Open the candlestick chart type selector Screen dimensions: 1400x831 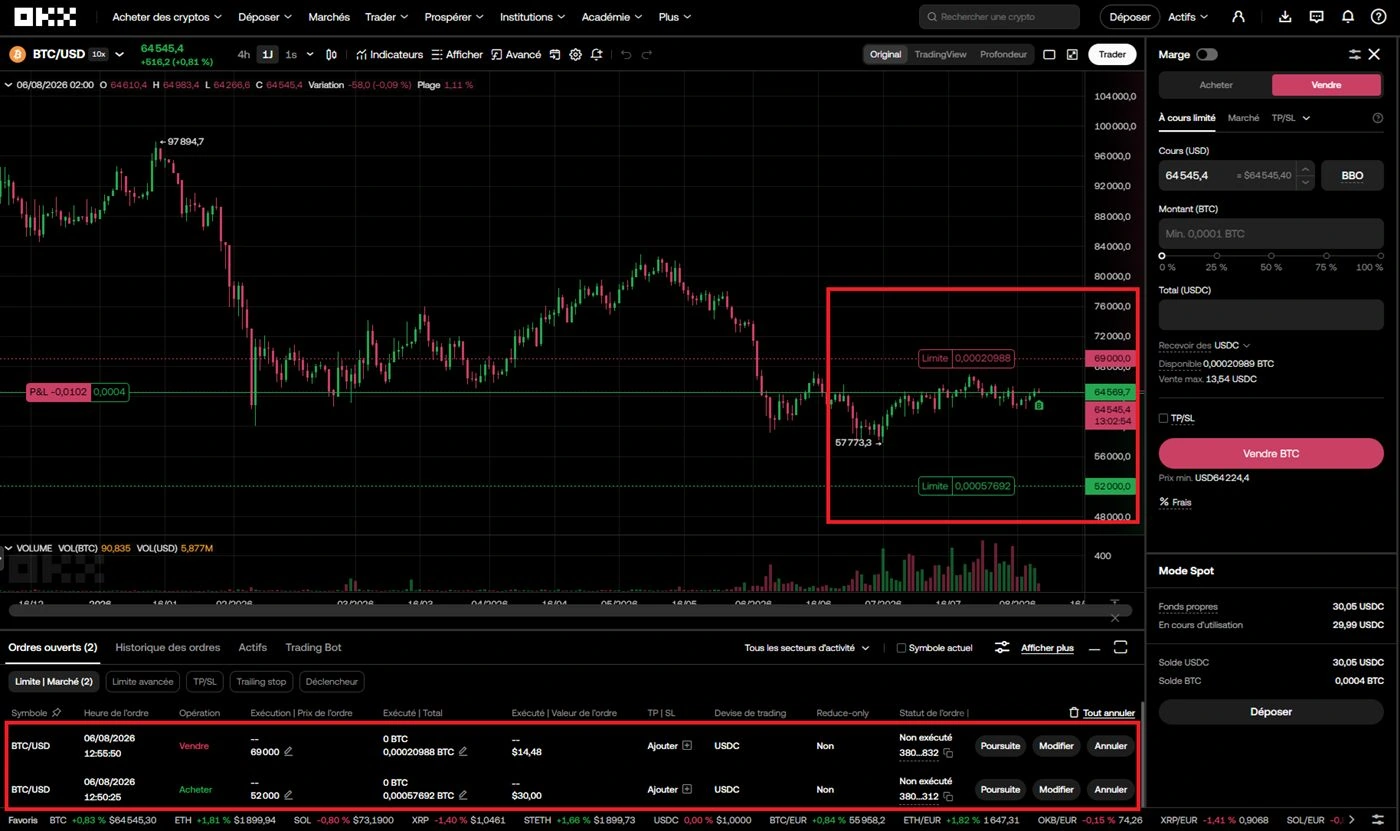tap(332, 55)
